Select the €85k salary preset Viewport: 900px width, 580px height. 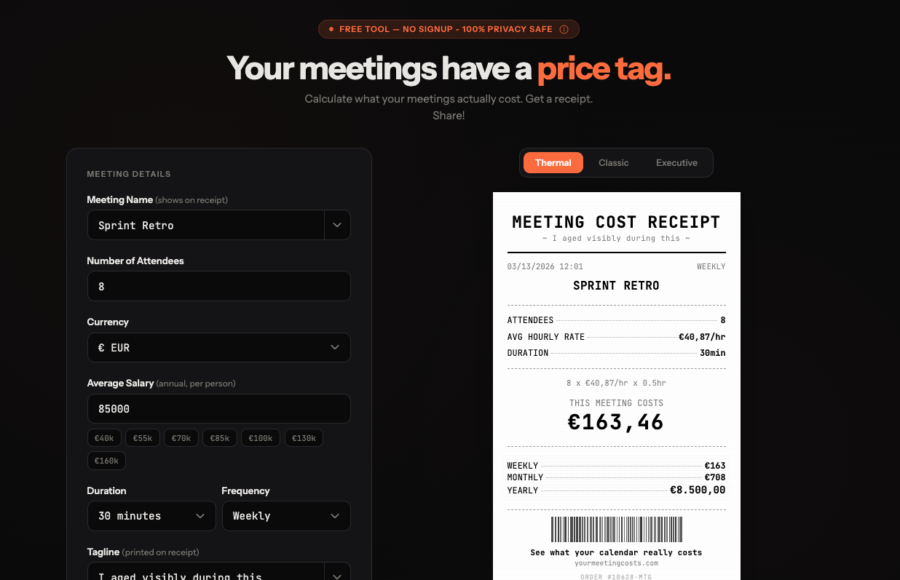coord(220,438)
